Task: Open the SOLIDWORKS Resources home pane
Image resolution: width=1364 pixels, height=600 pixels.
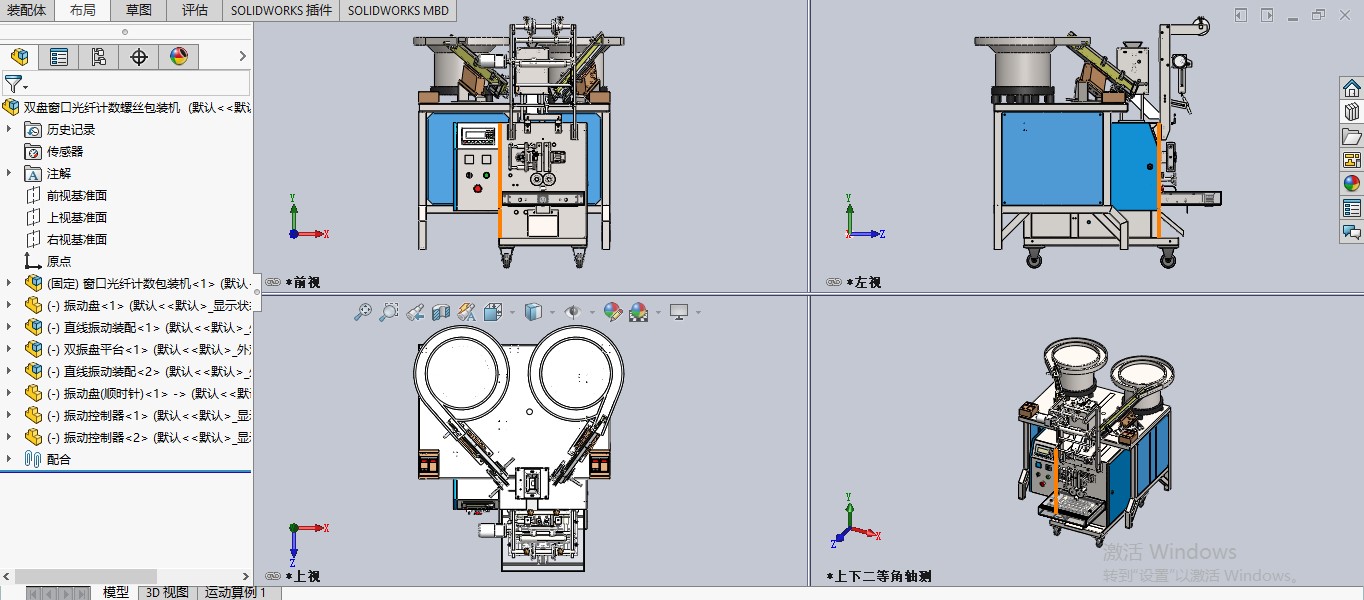Action: [1352, 89]
